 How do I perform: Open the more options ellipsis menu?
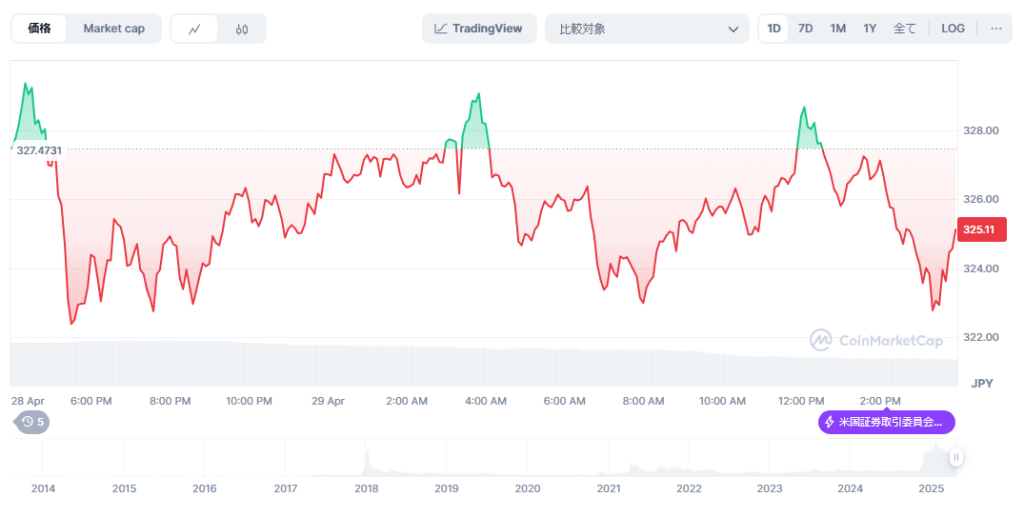996,29
